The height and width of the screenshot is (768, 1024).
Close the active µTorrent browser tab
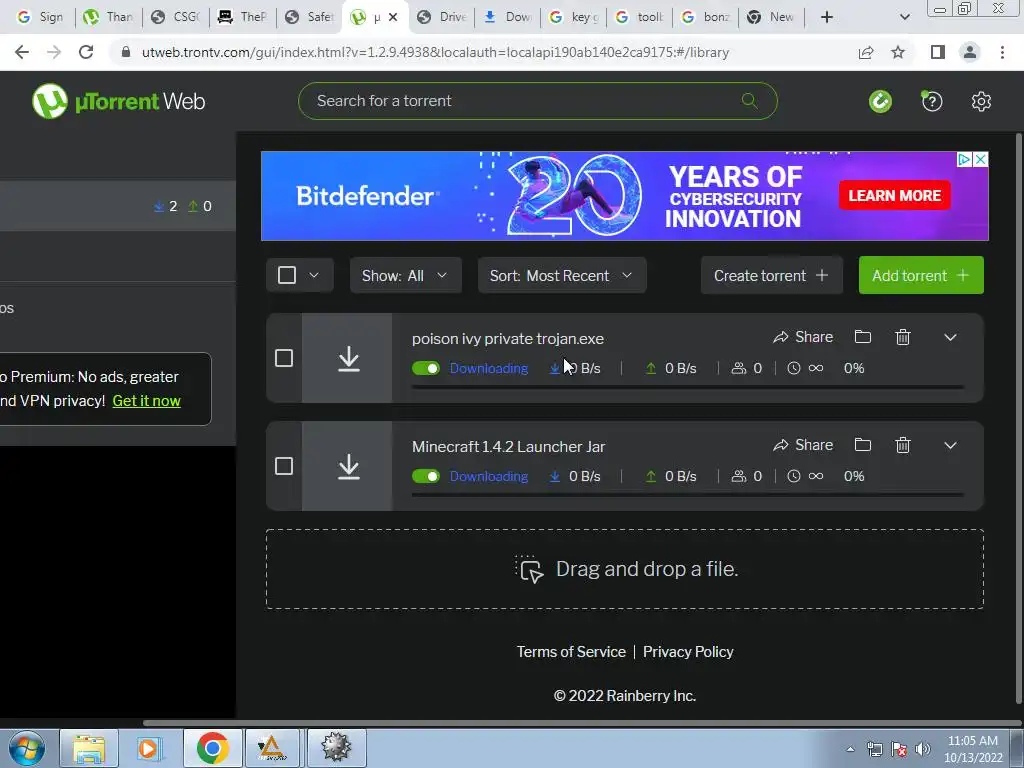coord(392,18)
